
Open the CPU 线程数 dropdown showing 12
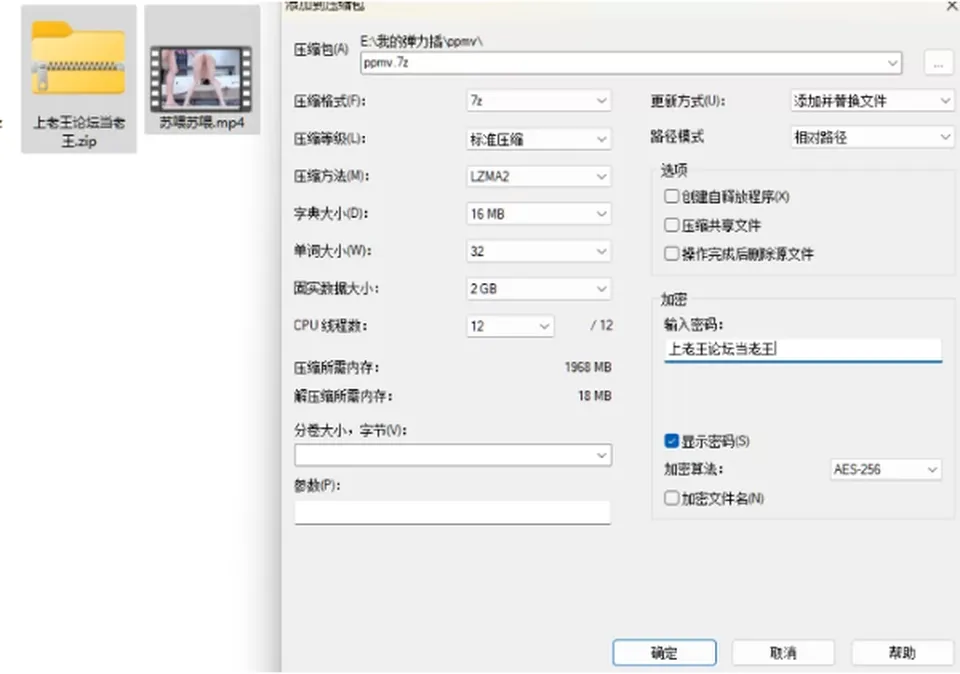[x=510, y=326]
